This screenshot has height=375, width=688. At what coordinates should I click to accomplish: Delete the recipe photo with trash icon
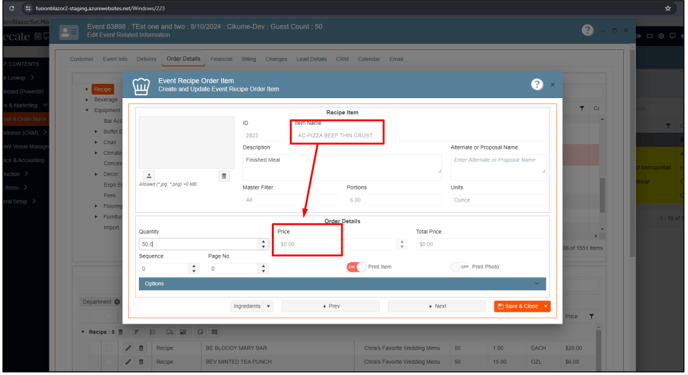point(224,176)
